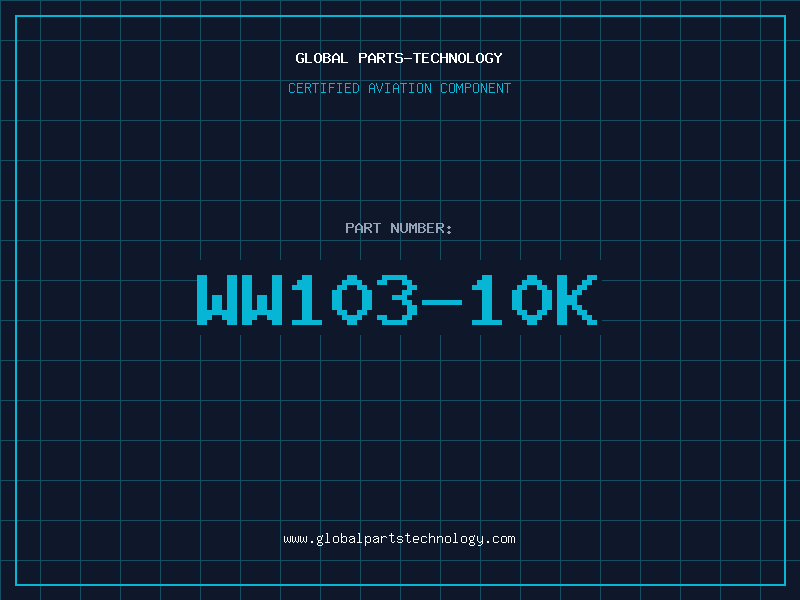
Task: Click the letters WW in the part number
Action: point(240,299)
